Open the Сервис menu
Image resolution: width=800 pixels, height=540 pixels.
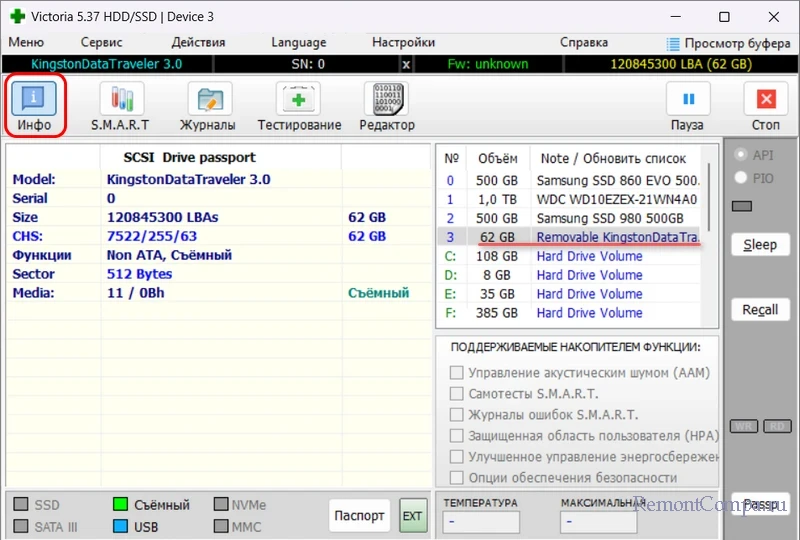pos(102,42)
